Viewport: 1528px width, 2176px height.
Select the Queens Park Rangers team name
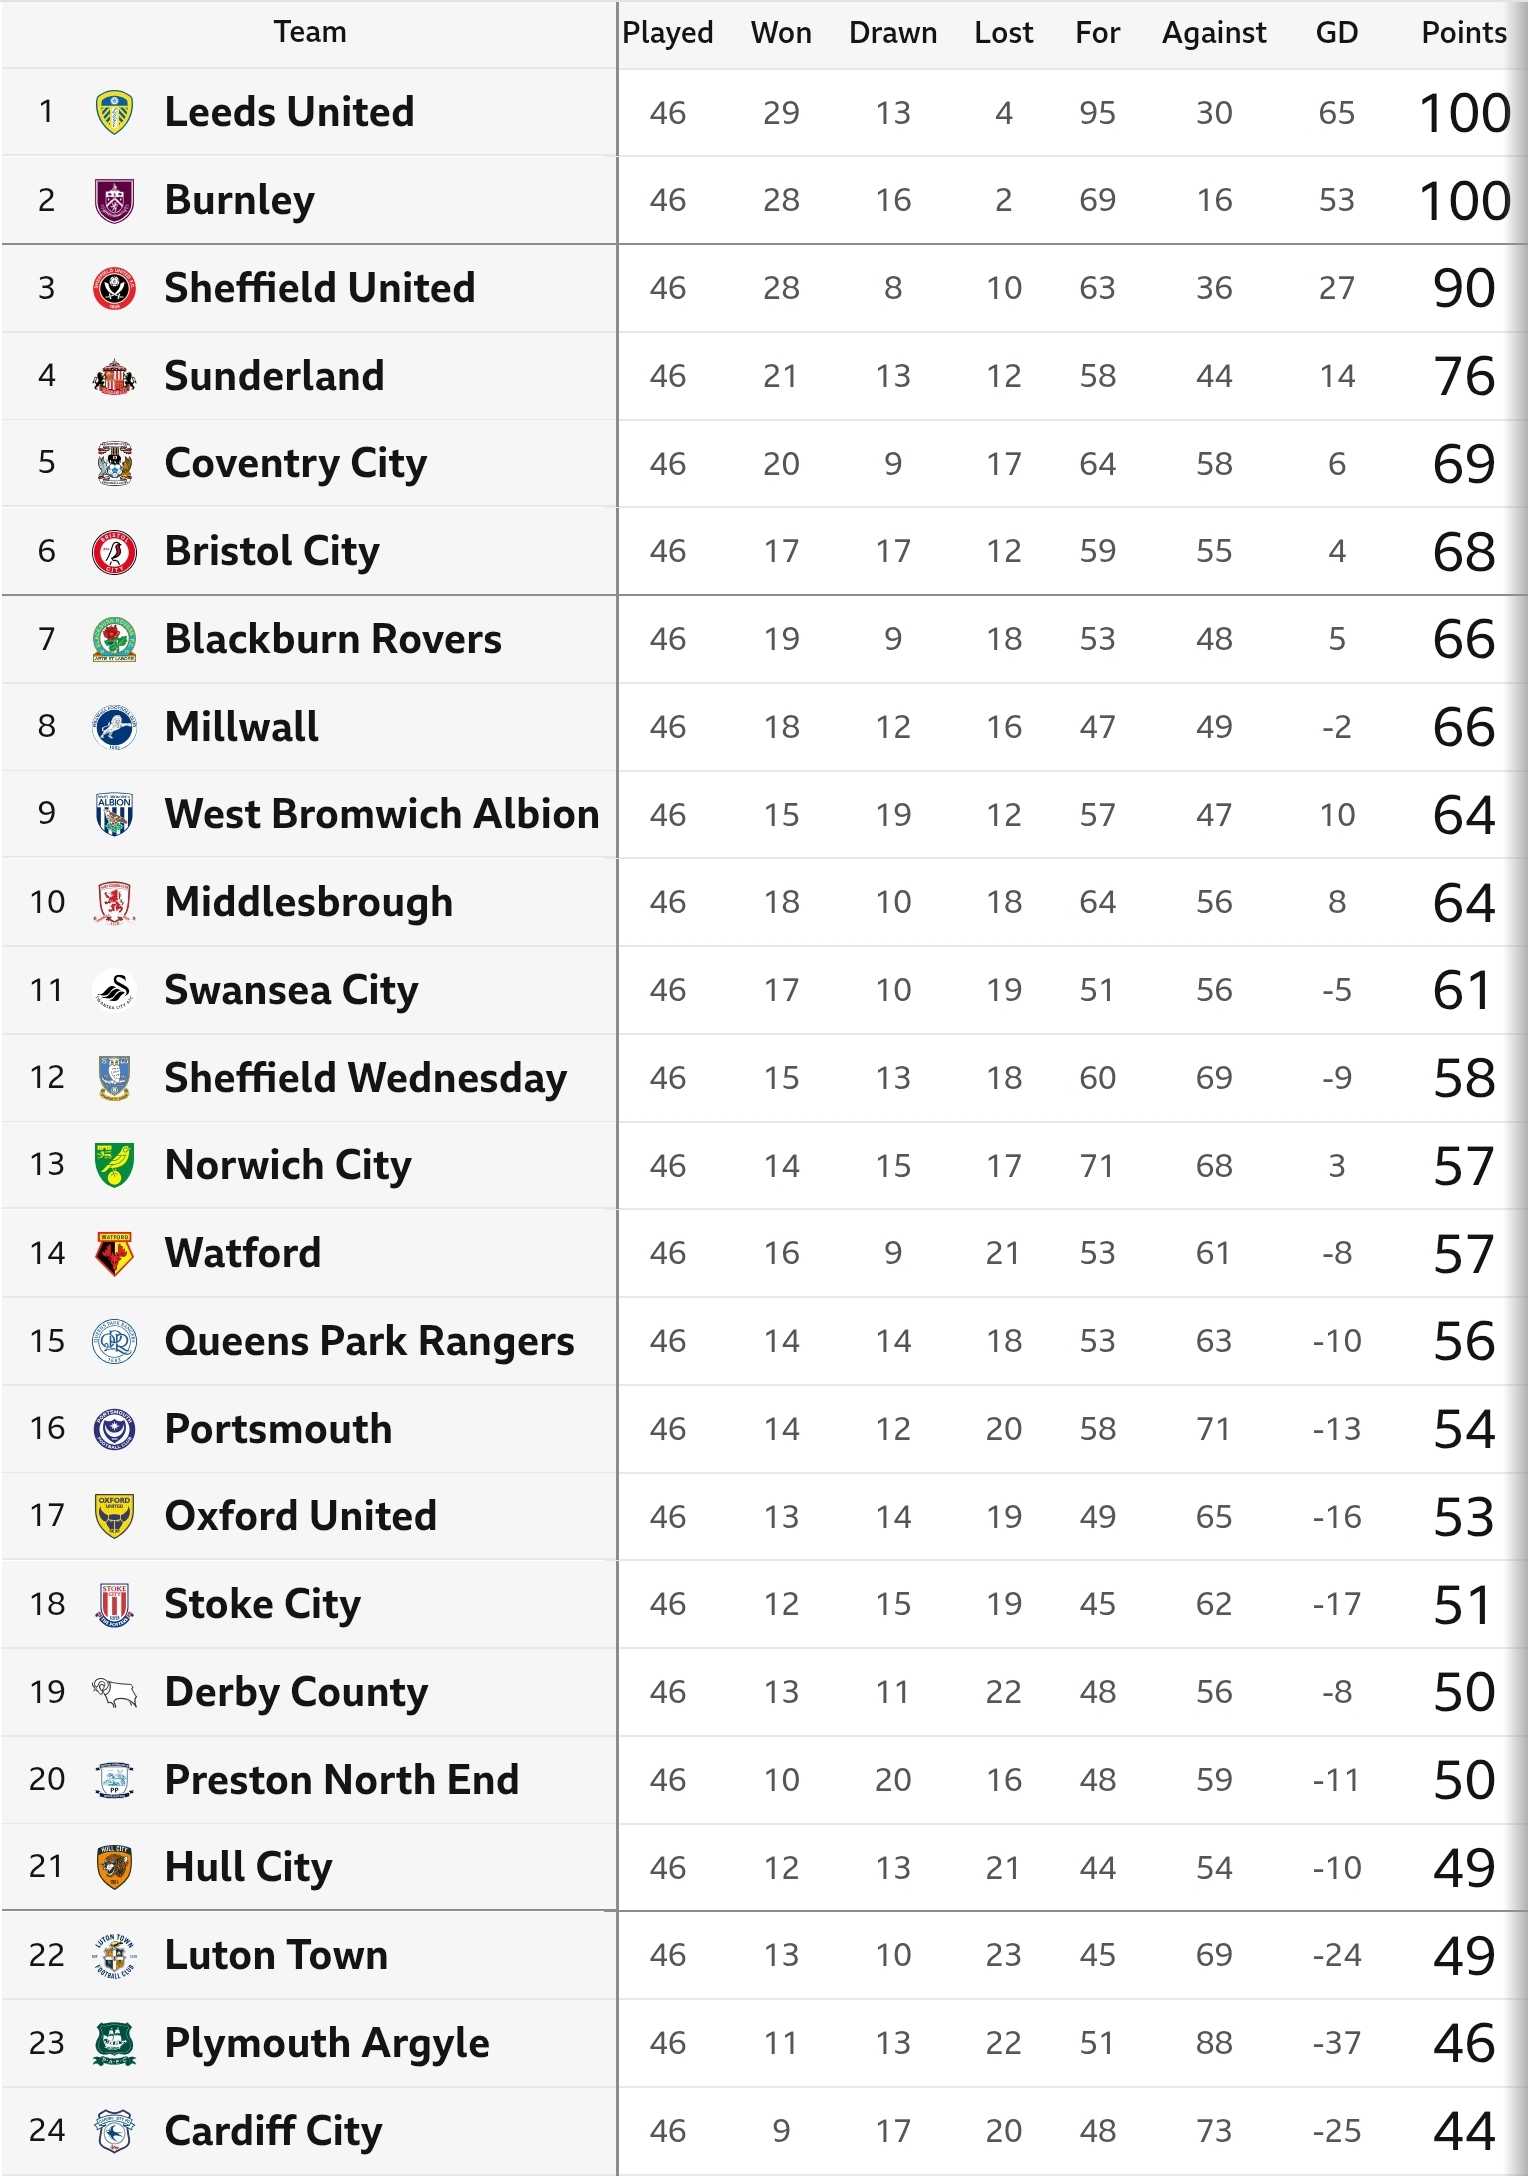[369, 1341]
